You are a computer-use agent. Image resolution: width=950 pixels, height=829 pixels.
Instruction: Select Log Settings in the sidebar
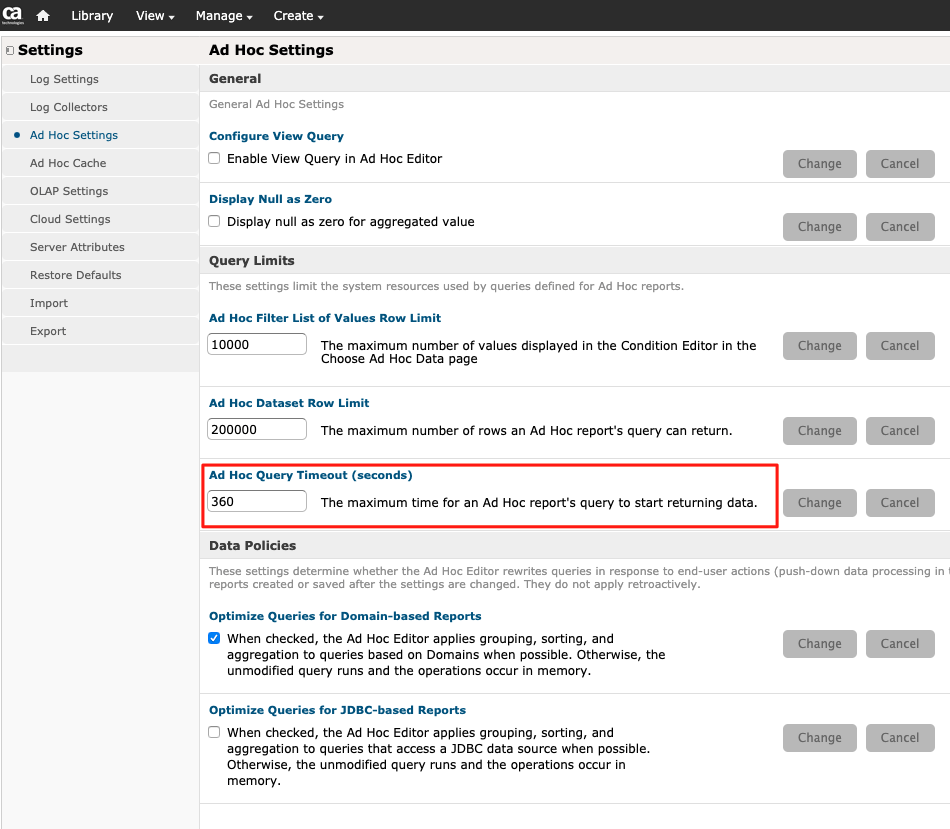[x=64, y=79]
